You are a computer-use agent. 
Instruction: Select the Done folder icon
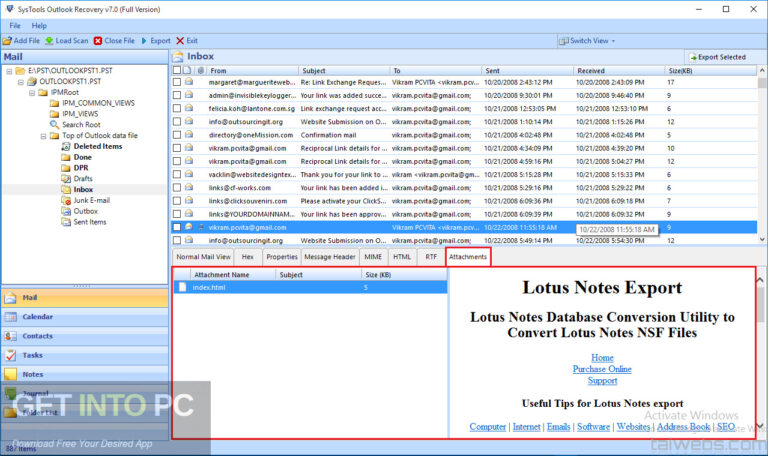click(66, 157)
